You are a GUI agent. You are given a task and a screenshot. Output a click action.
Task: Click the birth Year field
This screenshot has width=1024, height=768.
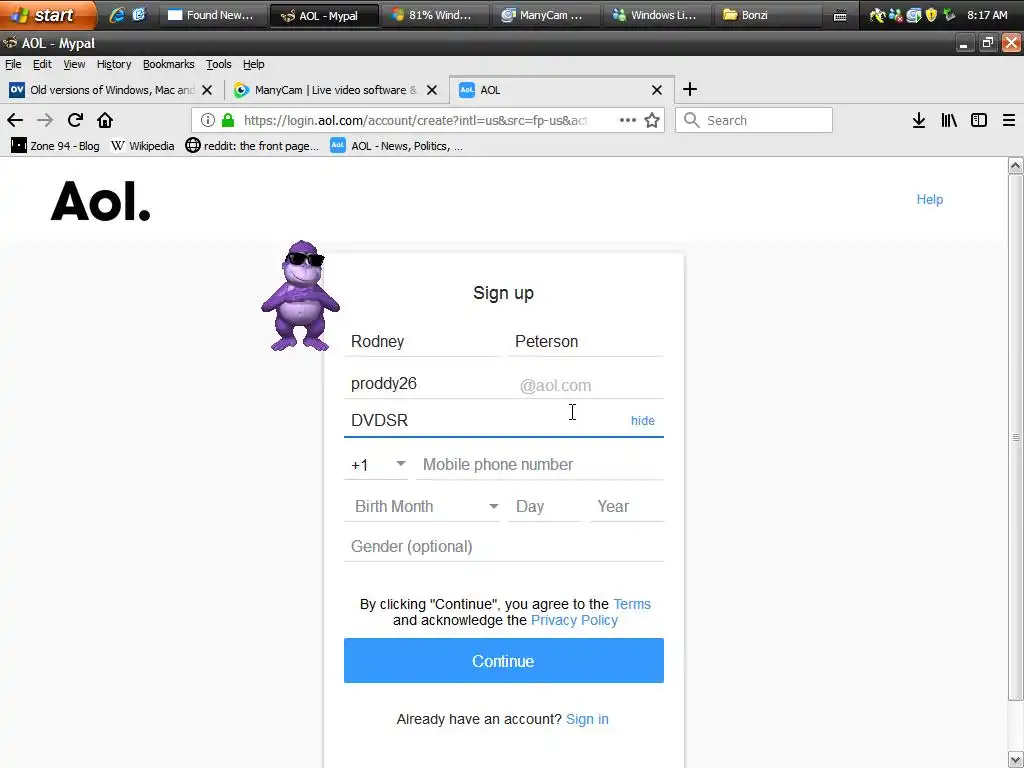coord(627,506)
